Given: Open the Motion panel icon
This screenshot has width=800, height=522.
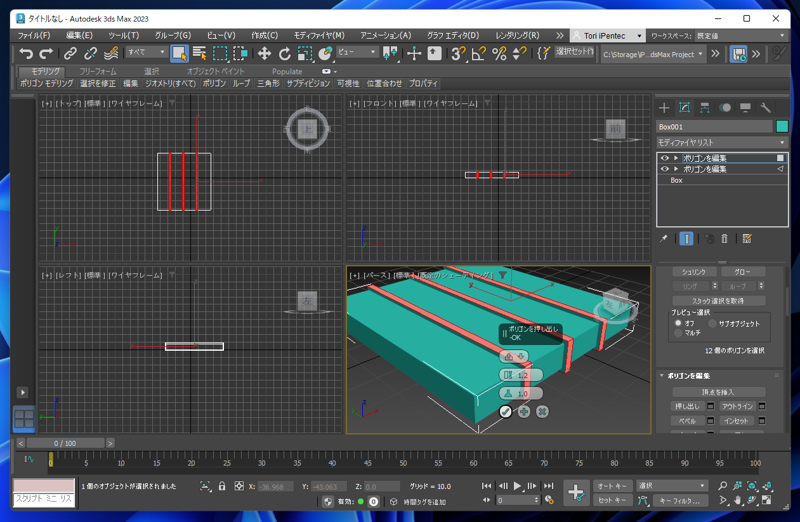Looking at the screenshot, I should coord(725,108).
